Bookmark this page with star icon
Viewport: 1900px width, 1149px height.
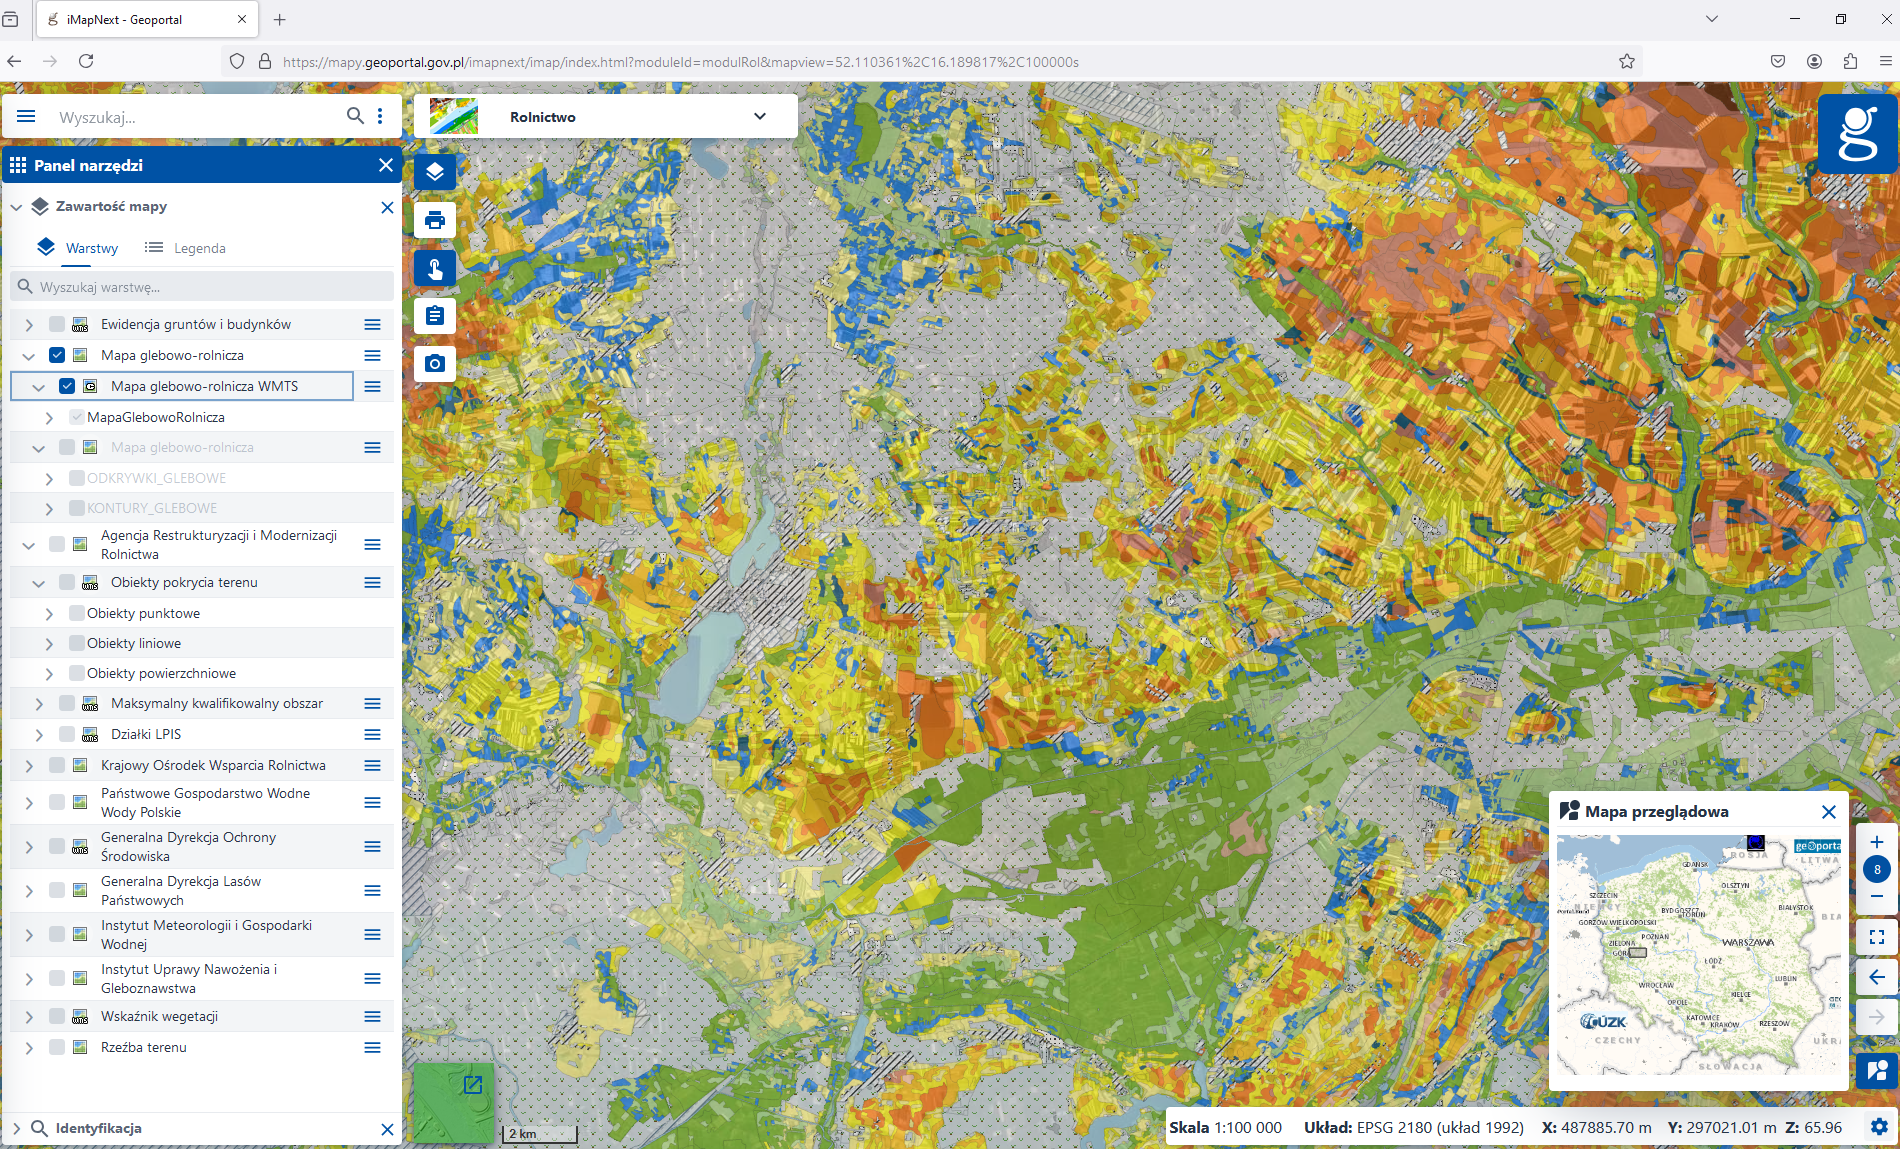pos(1627,61)
